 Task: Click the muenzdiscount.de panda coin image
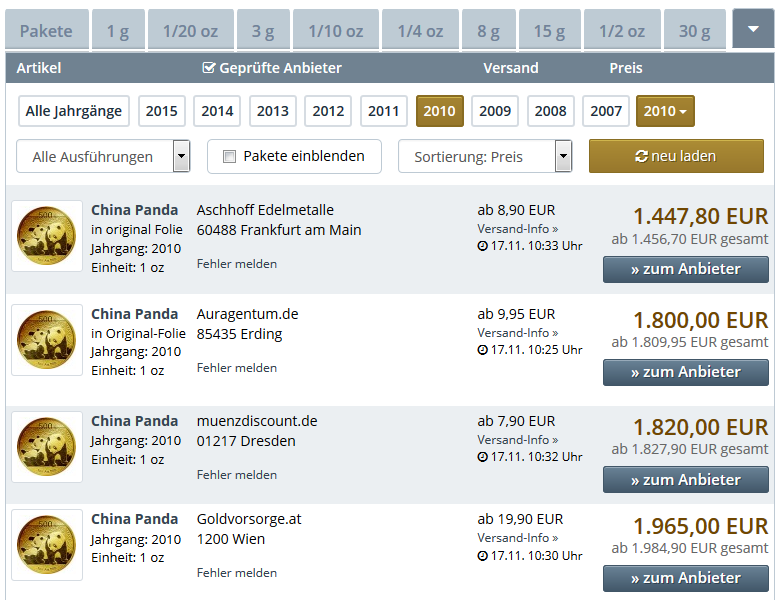click(47, 447)
